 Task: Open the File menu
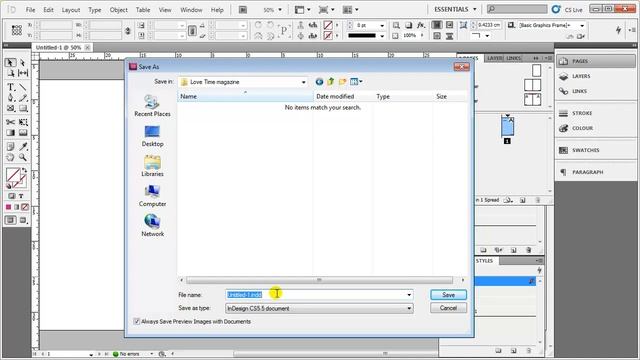coord(30,10)
